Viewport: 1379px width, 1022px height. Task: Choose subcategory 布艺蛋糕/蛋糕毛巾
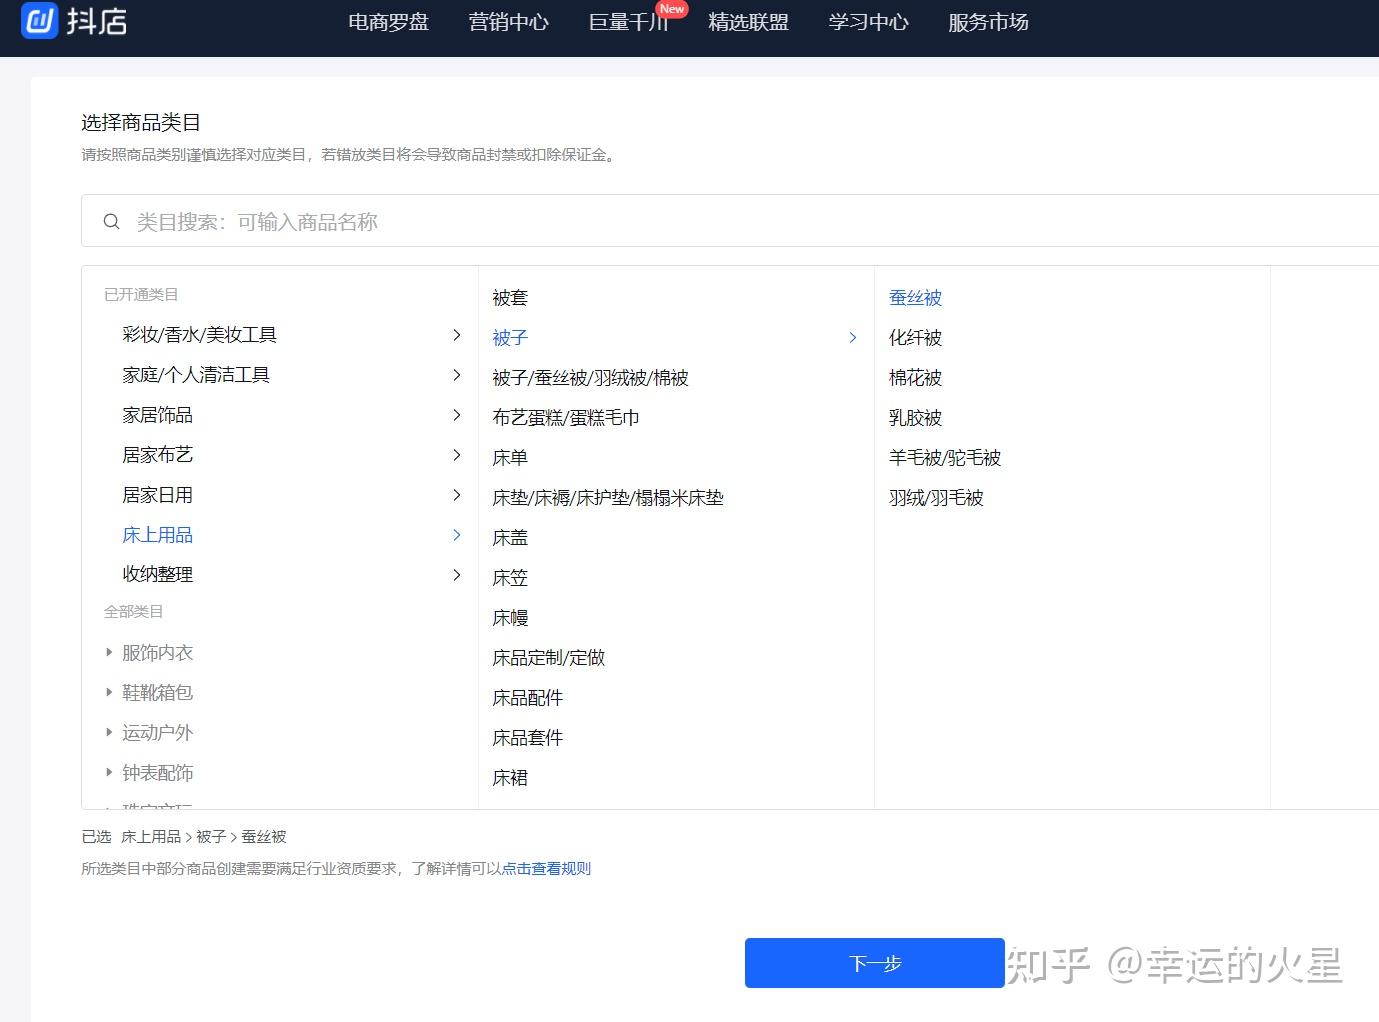(x=566, y=418)
